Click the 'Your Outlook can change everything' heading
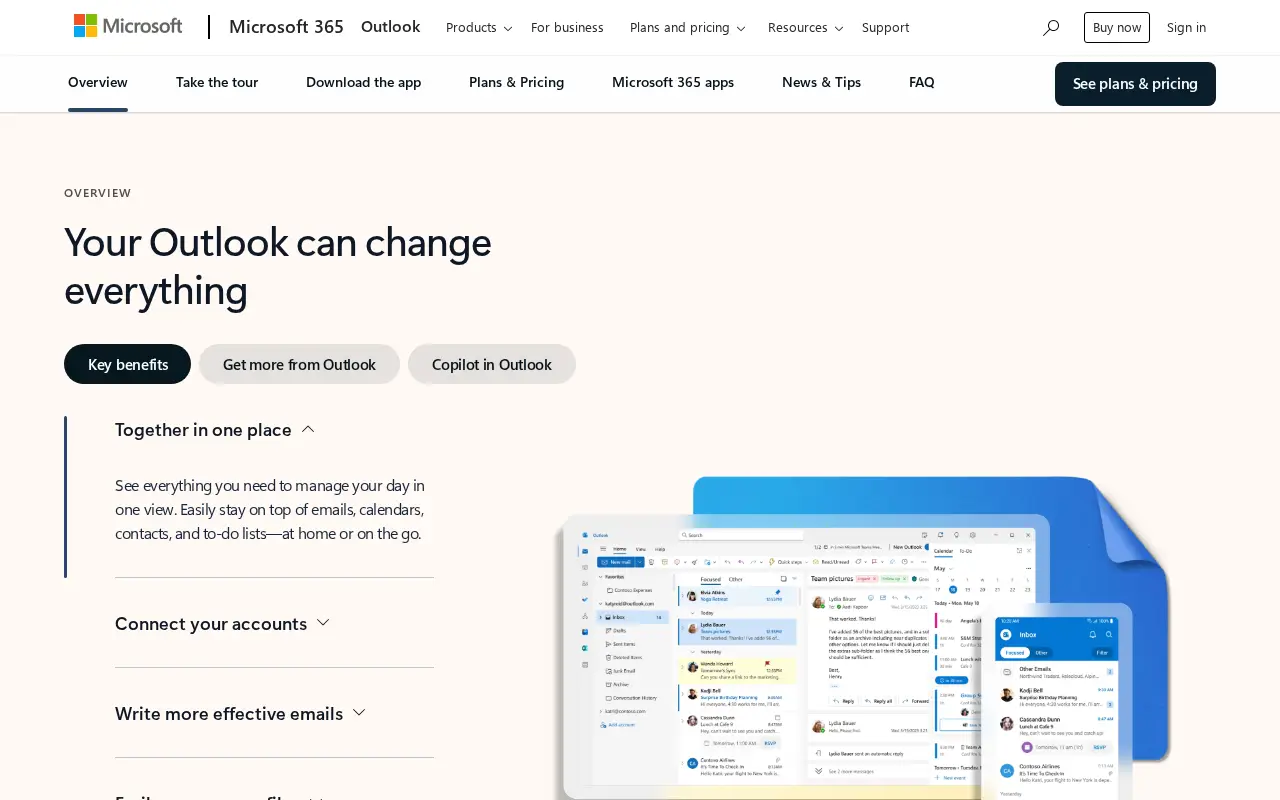Viewport: 1280px width, 800px height. tap(278, 266)
